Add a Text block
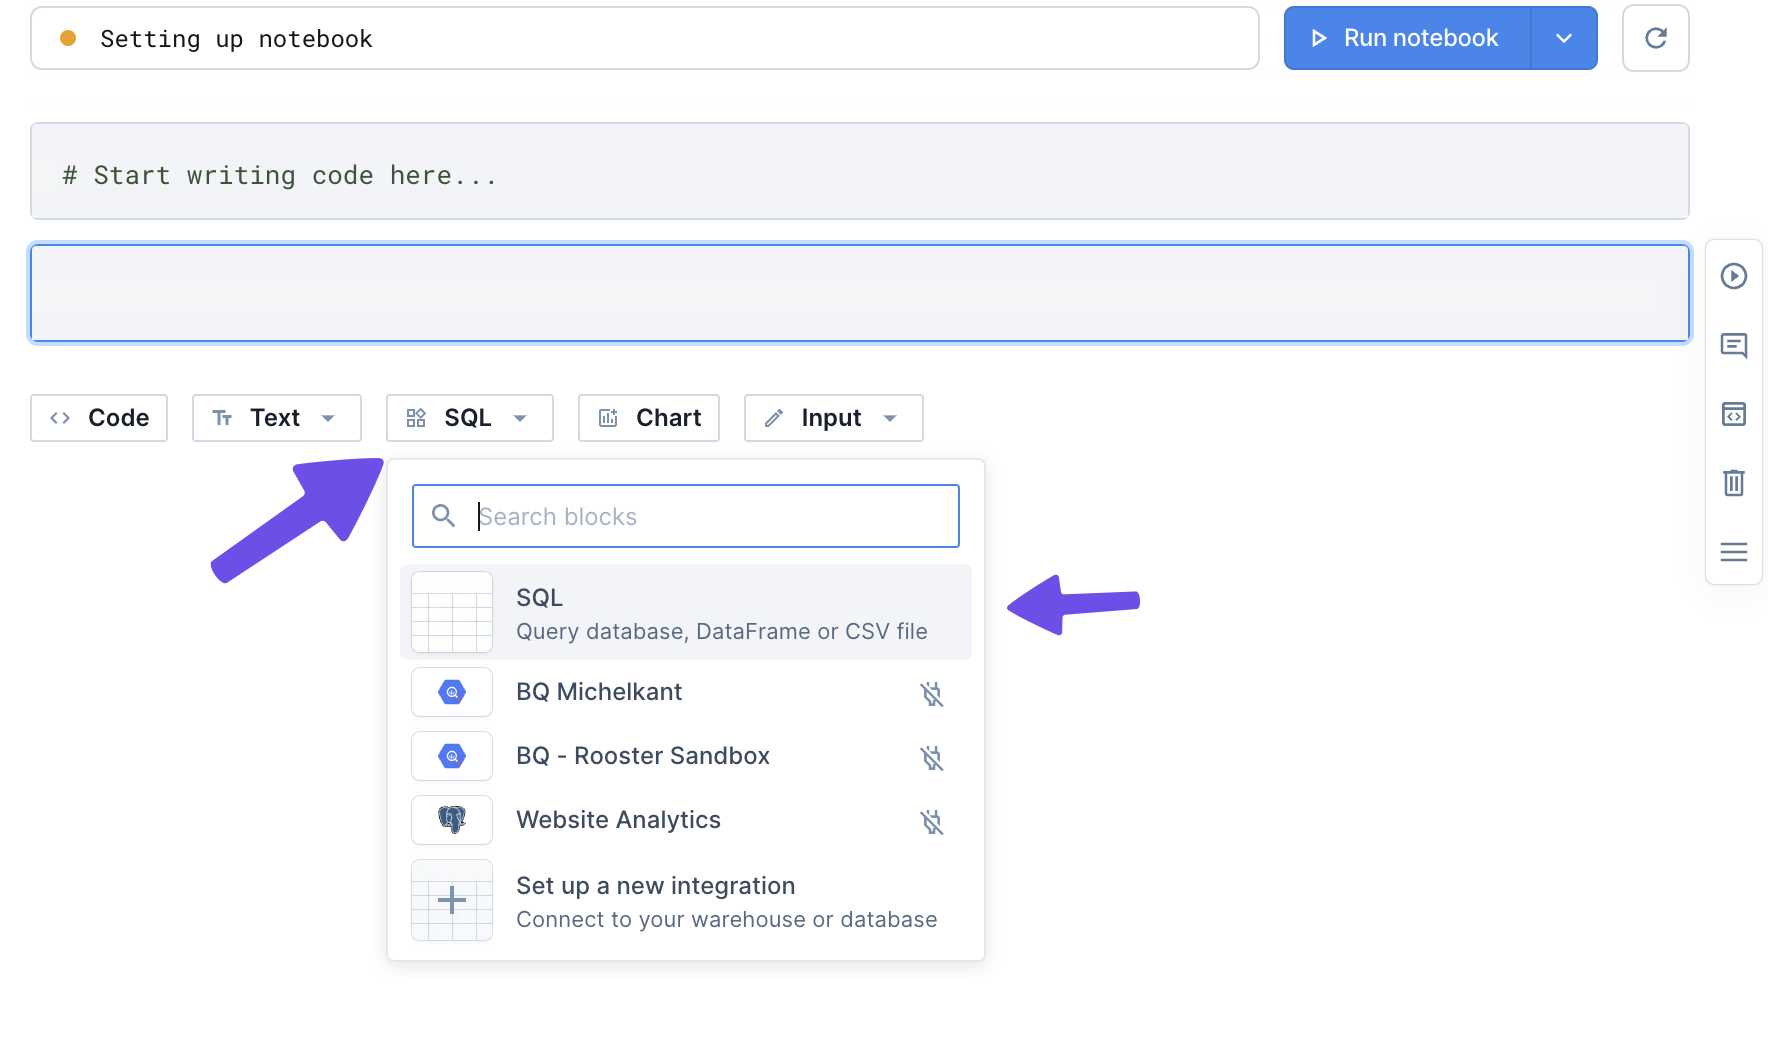This screenshot has height=1060, width=1768. click(277, 418)
